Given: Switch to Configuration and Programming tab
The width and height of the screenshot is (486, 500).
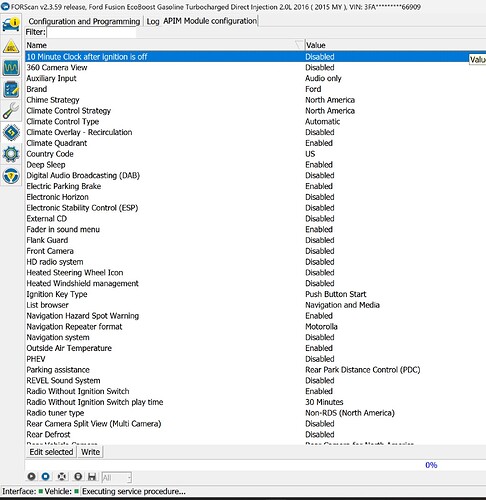Looking at the screenshot, I should click(84, 21).
